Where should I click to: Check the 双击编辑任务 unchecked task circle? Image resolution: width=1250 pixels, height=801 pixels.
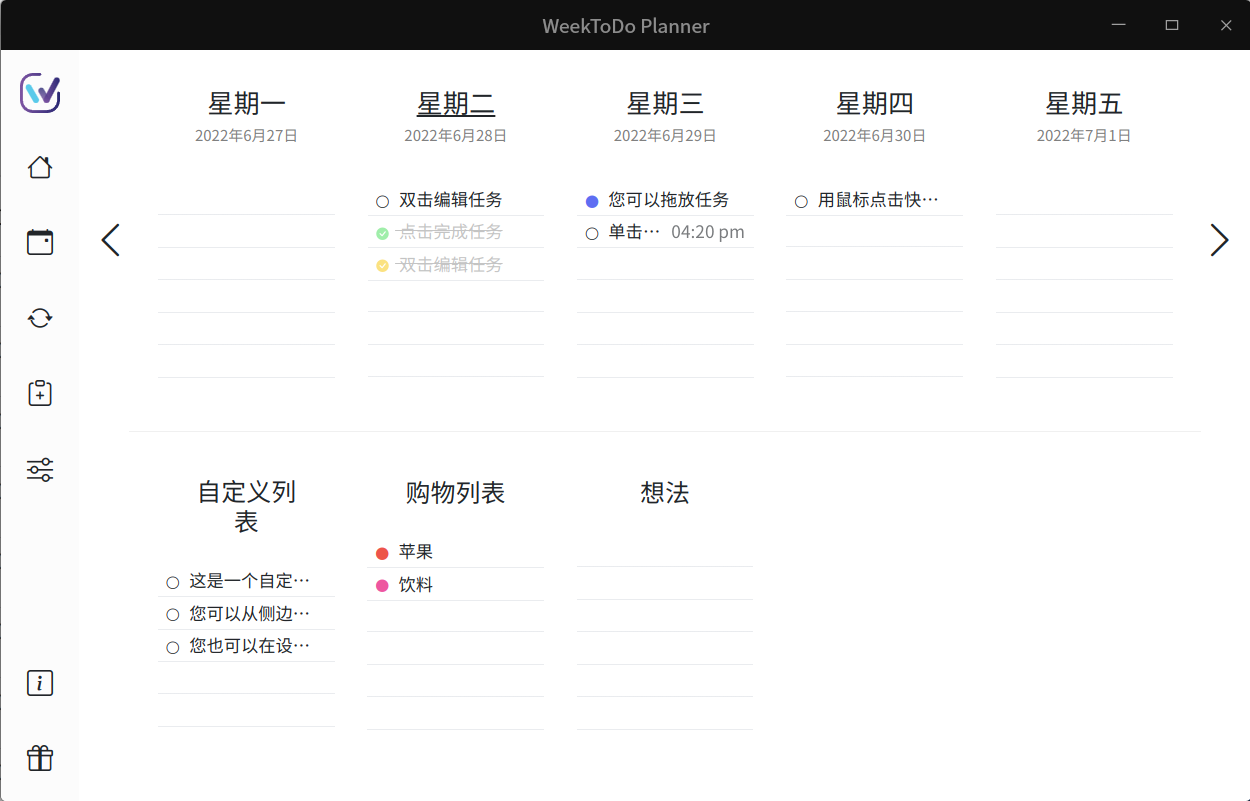click(x=382, y=201)
